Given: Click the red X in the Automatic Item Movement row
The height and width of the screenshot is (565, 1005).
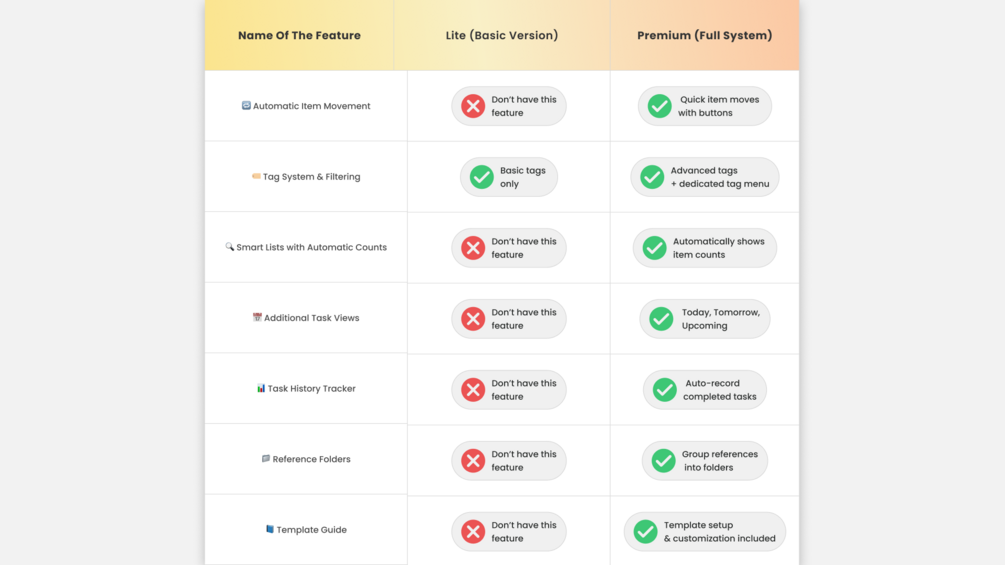Looking at the screenshot, I should pos(473,106).
